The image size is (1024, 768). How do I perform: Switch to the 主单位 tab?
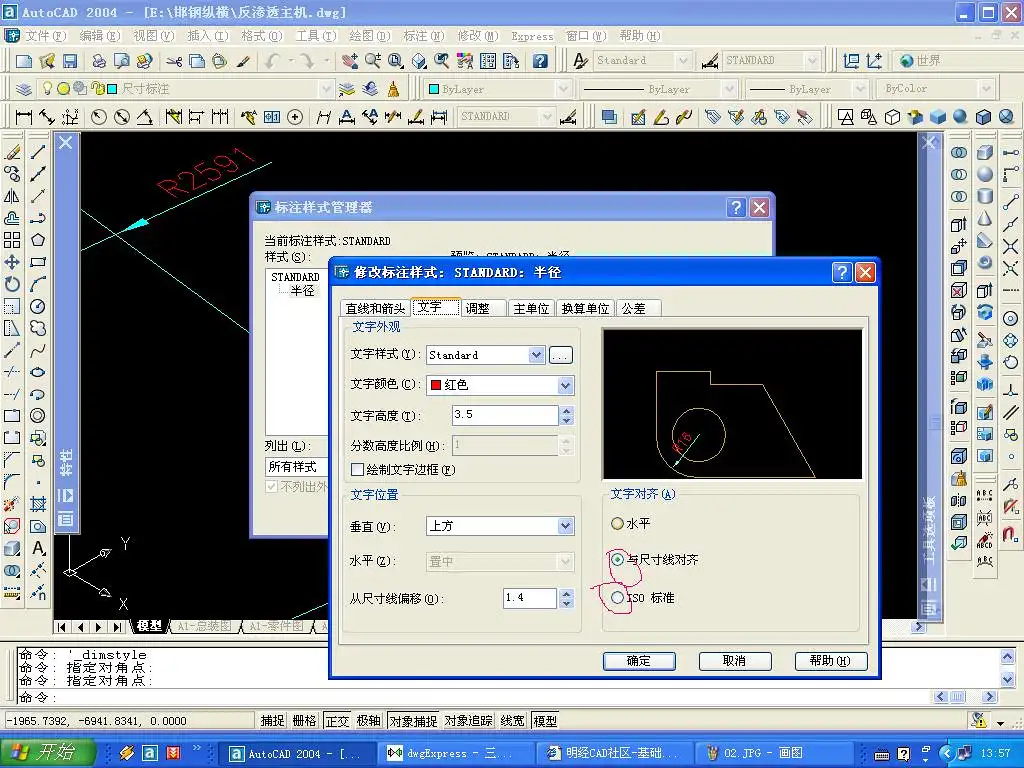pyautogui.click(x=531, y=308)
